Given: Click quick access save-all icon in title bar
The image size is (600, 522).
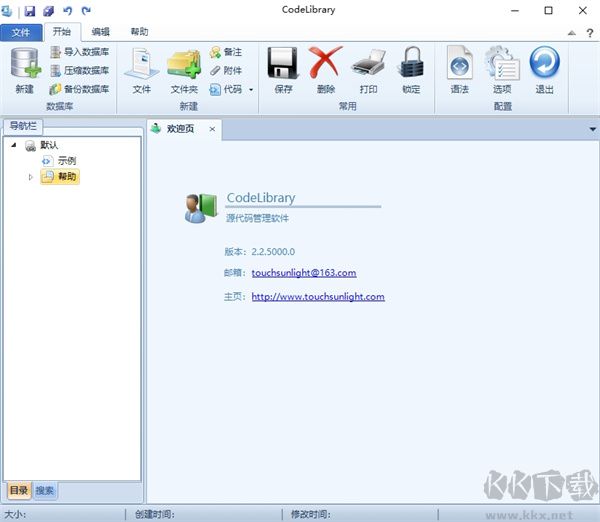Looking at the screenshot, I should click(49, 11).
